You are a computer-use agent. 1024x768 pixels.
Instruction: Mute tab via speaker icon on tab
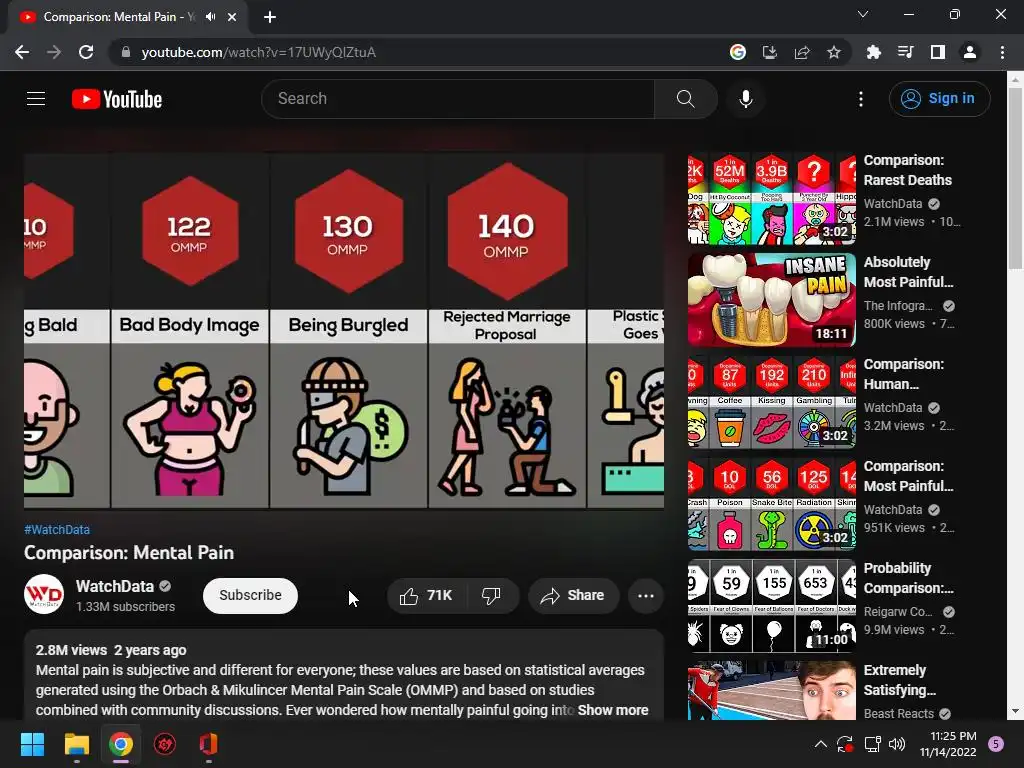[210, 17]
